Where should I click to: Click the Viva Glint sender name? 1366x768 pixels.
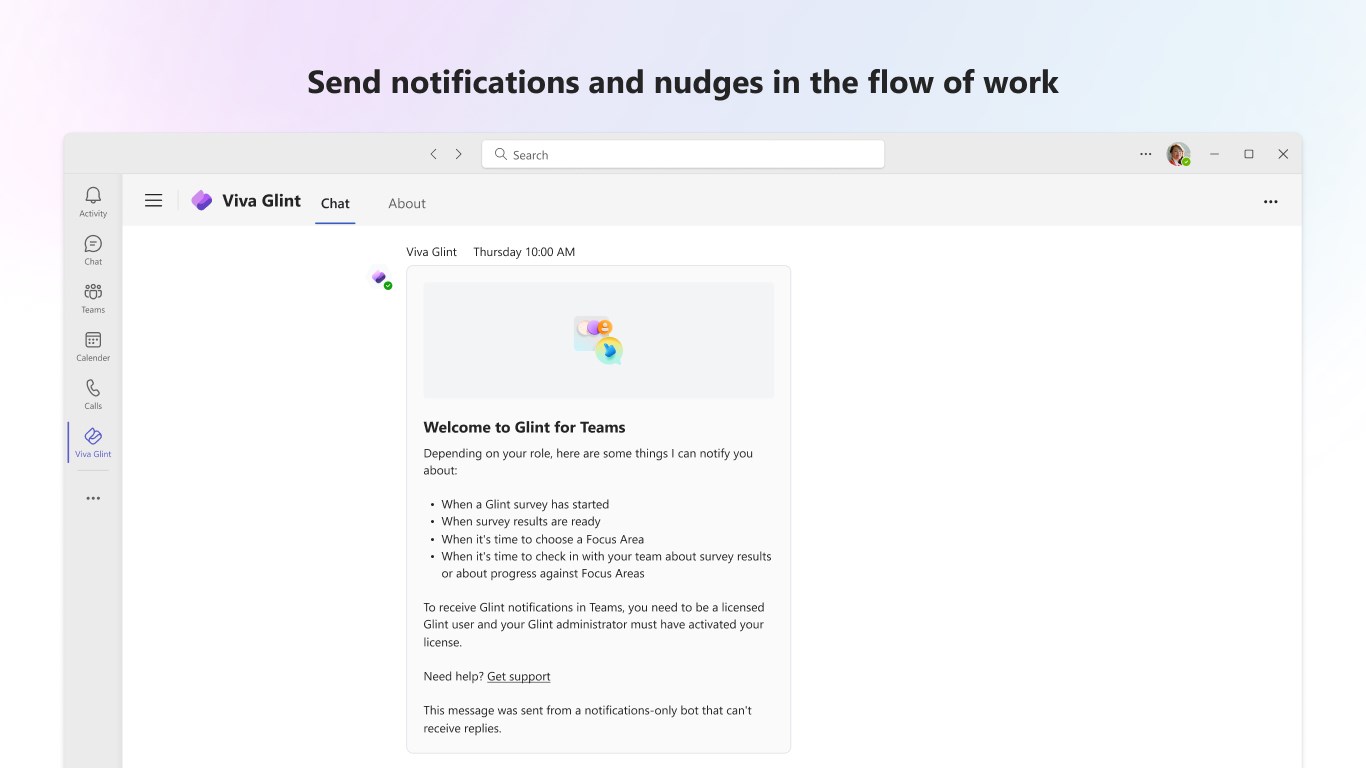click(431, 252)
